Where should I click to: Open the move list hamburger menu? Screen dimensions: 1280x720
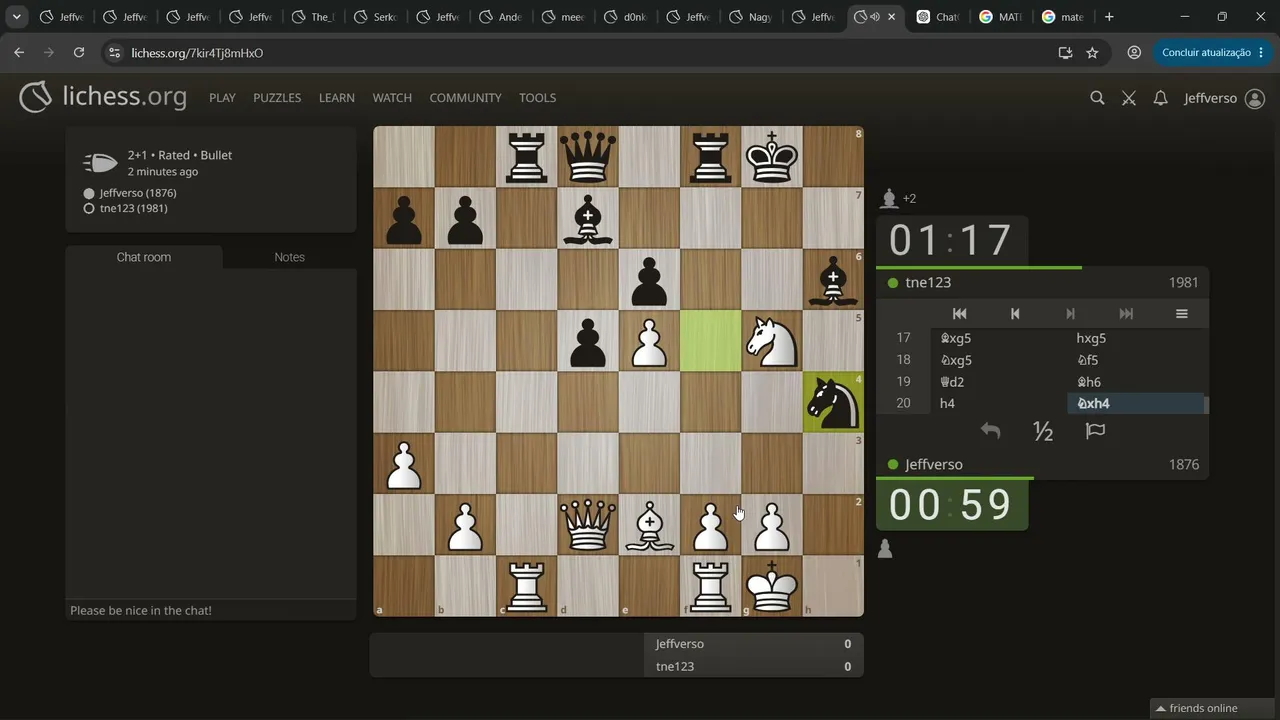[x=1181, y=314]
